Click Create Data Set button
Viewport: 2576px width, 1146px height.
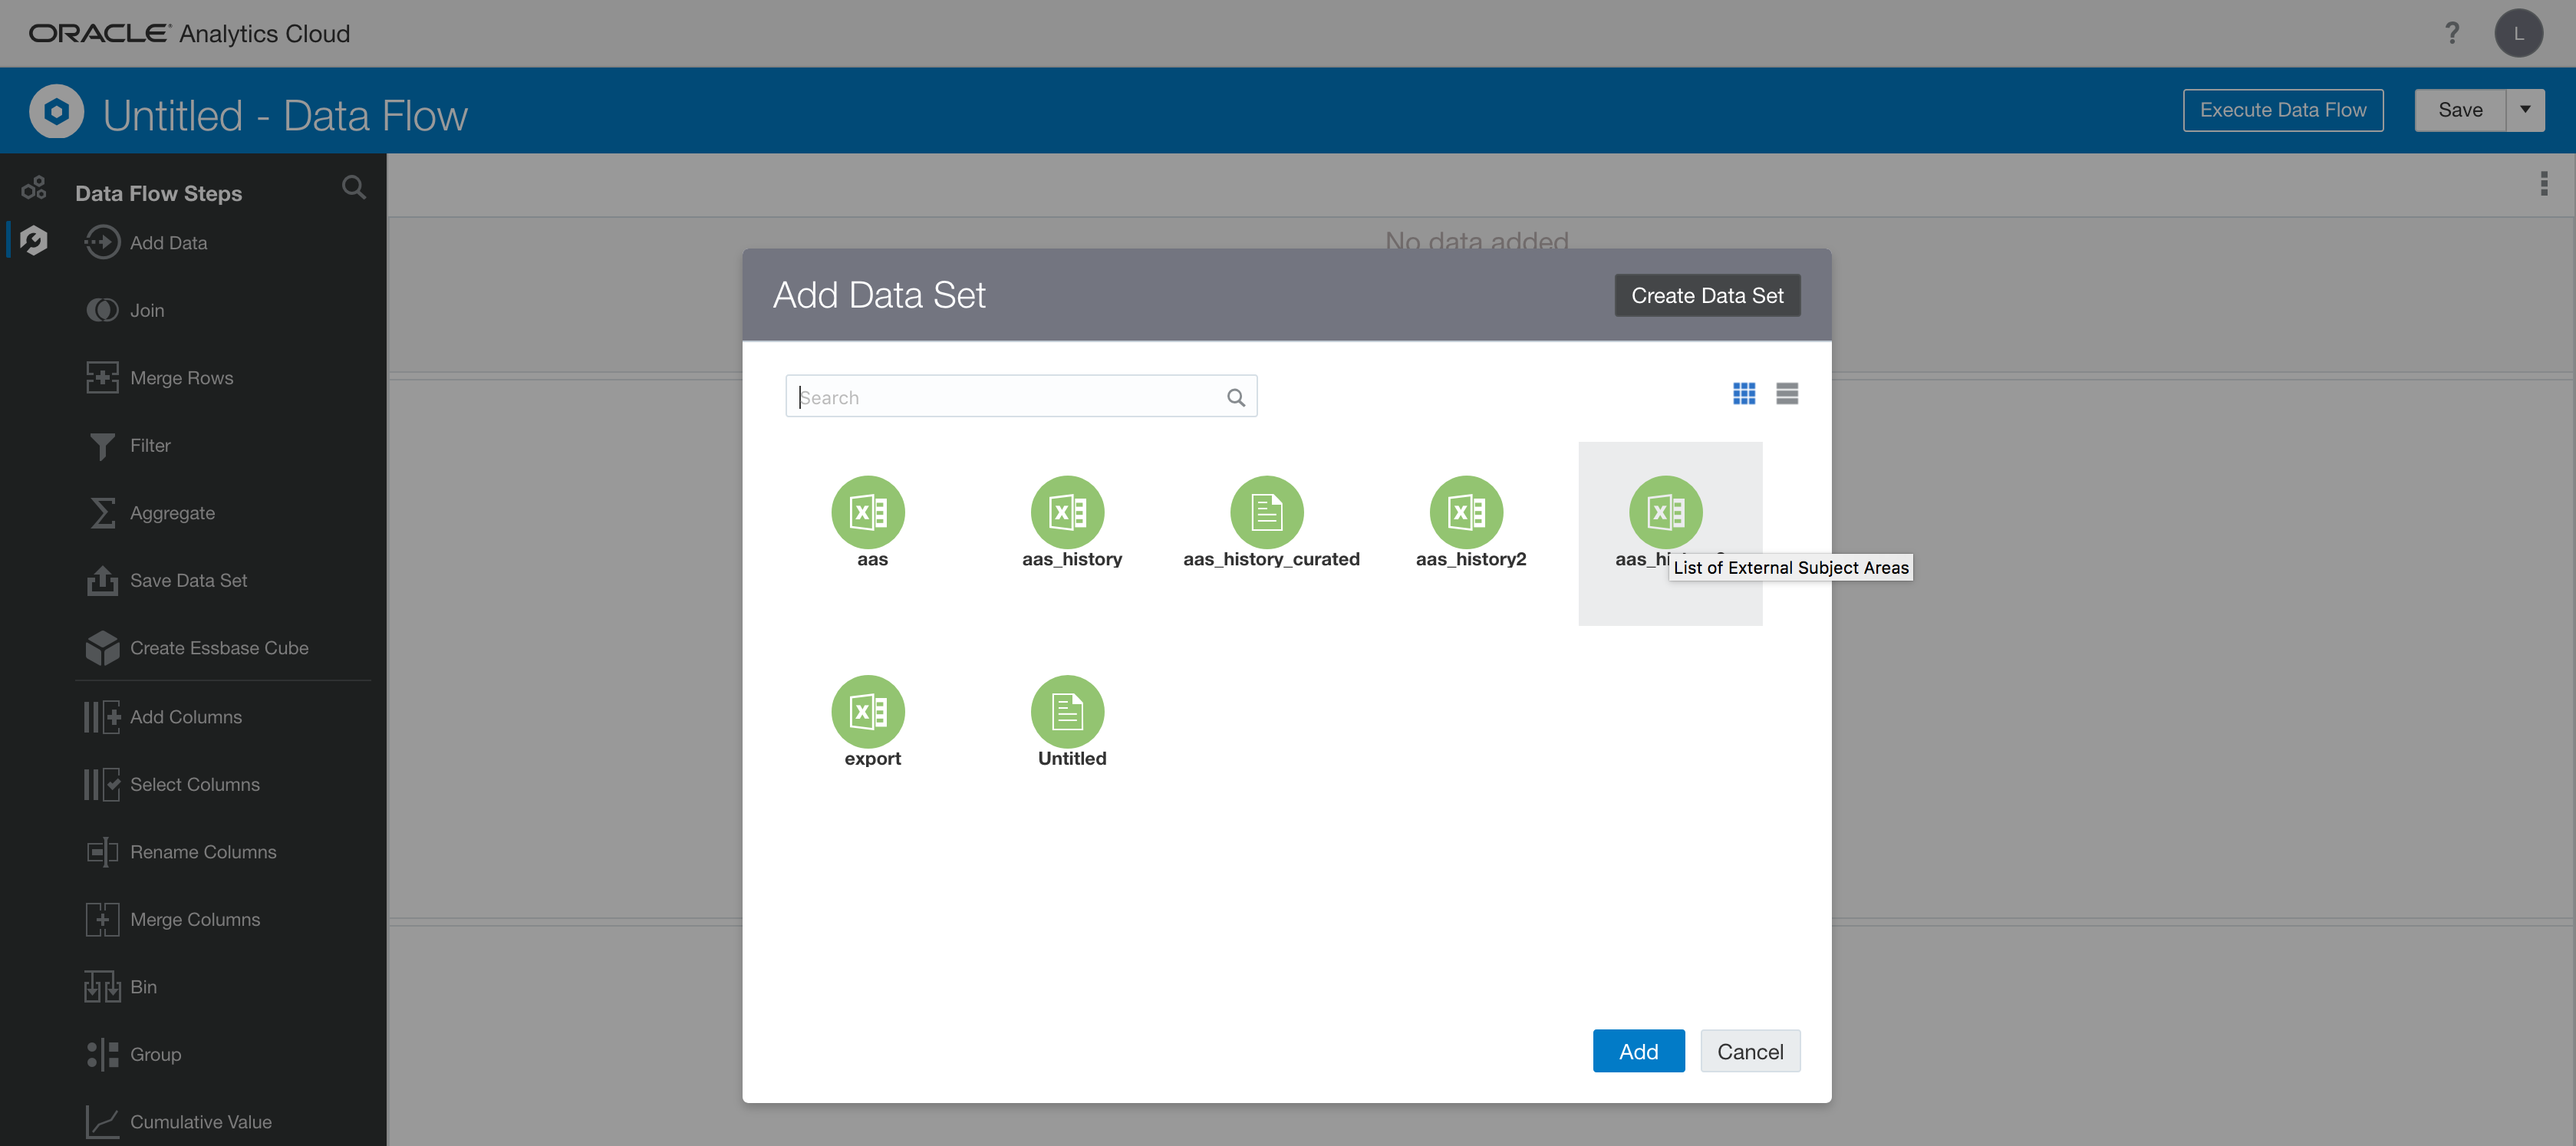(1707, 295)
